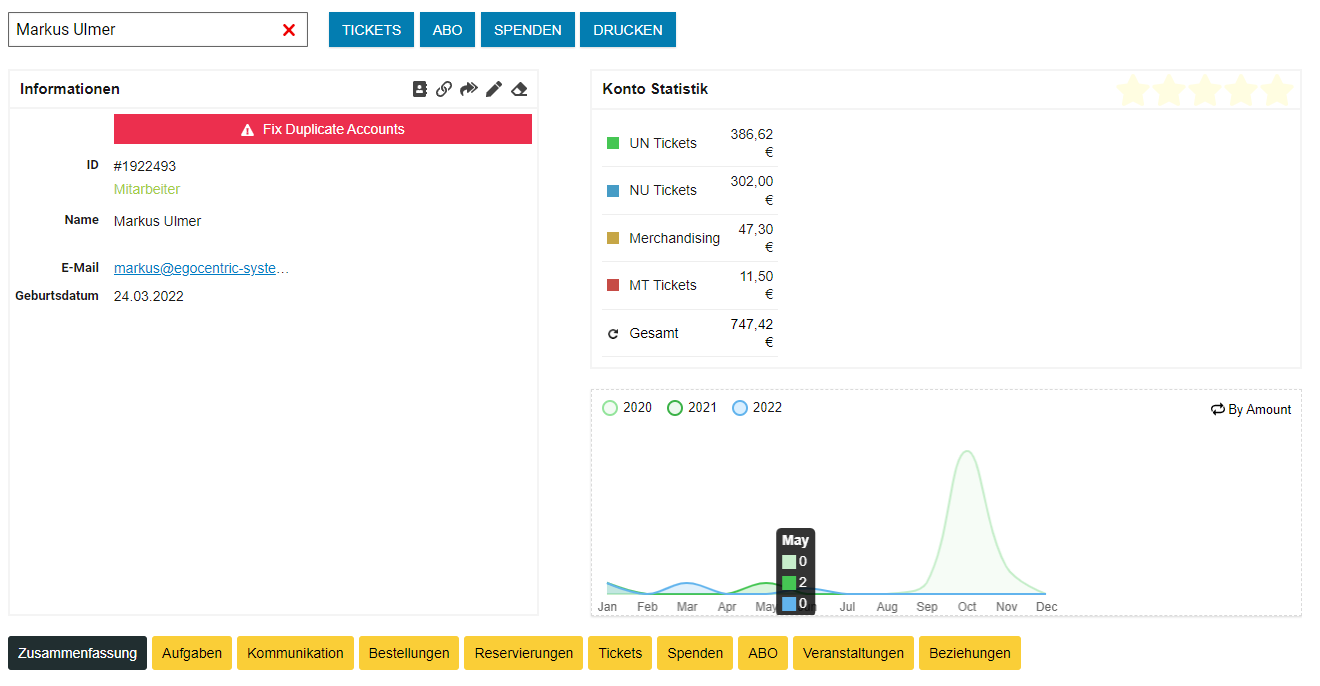Toggle the 2021 chart series
This screenshot has width=1320, height=686.
692,408
